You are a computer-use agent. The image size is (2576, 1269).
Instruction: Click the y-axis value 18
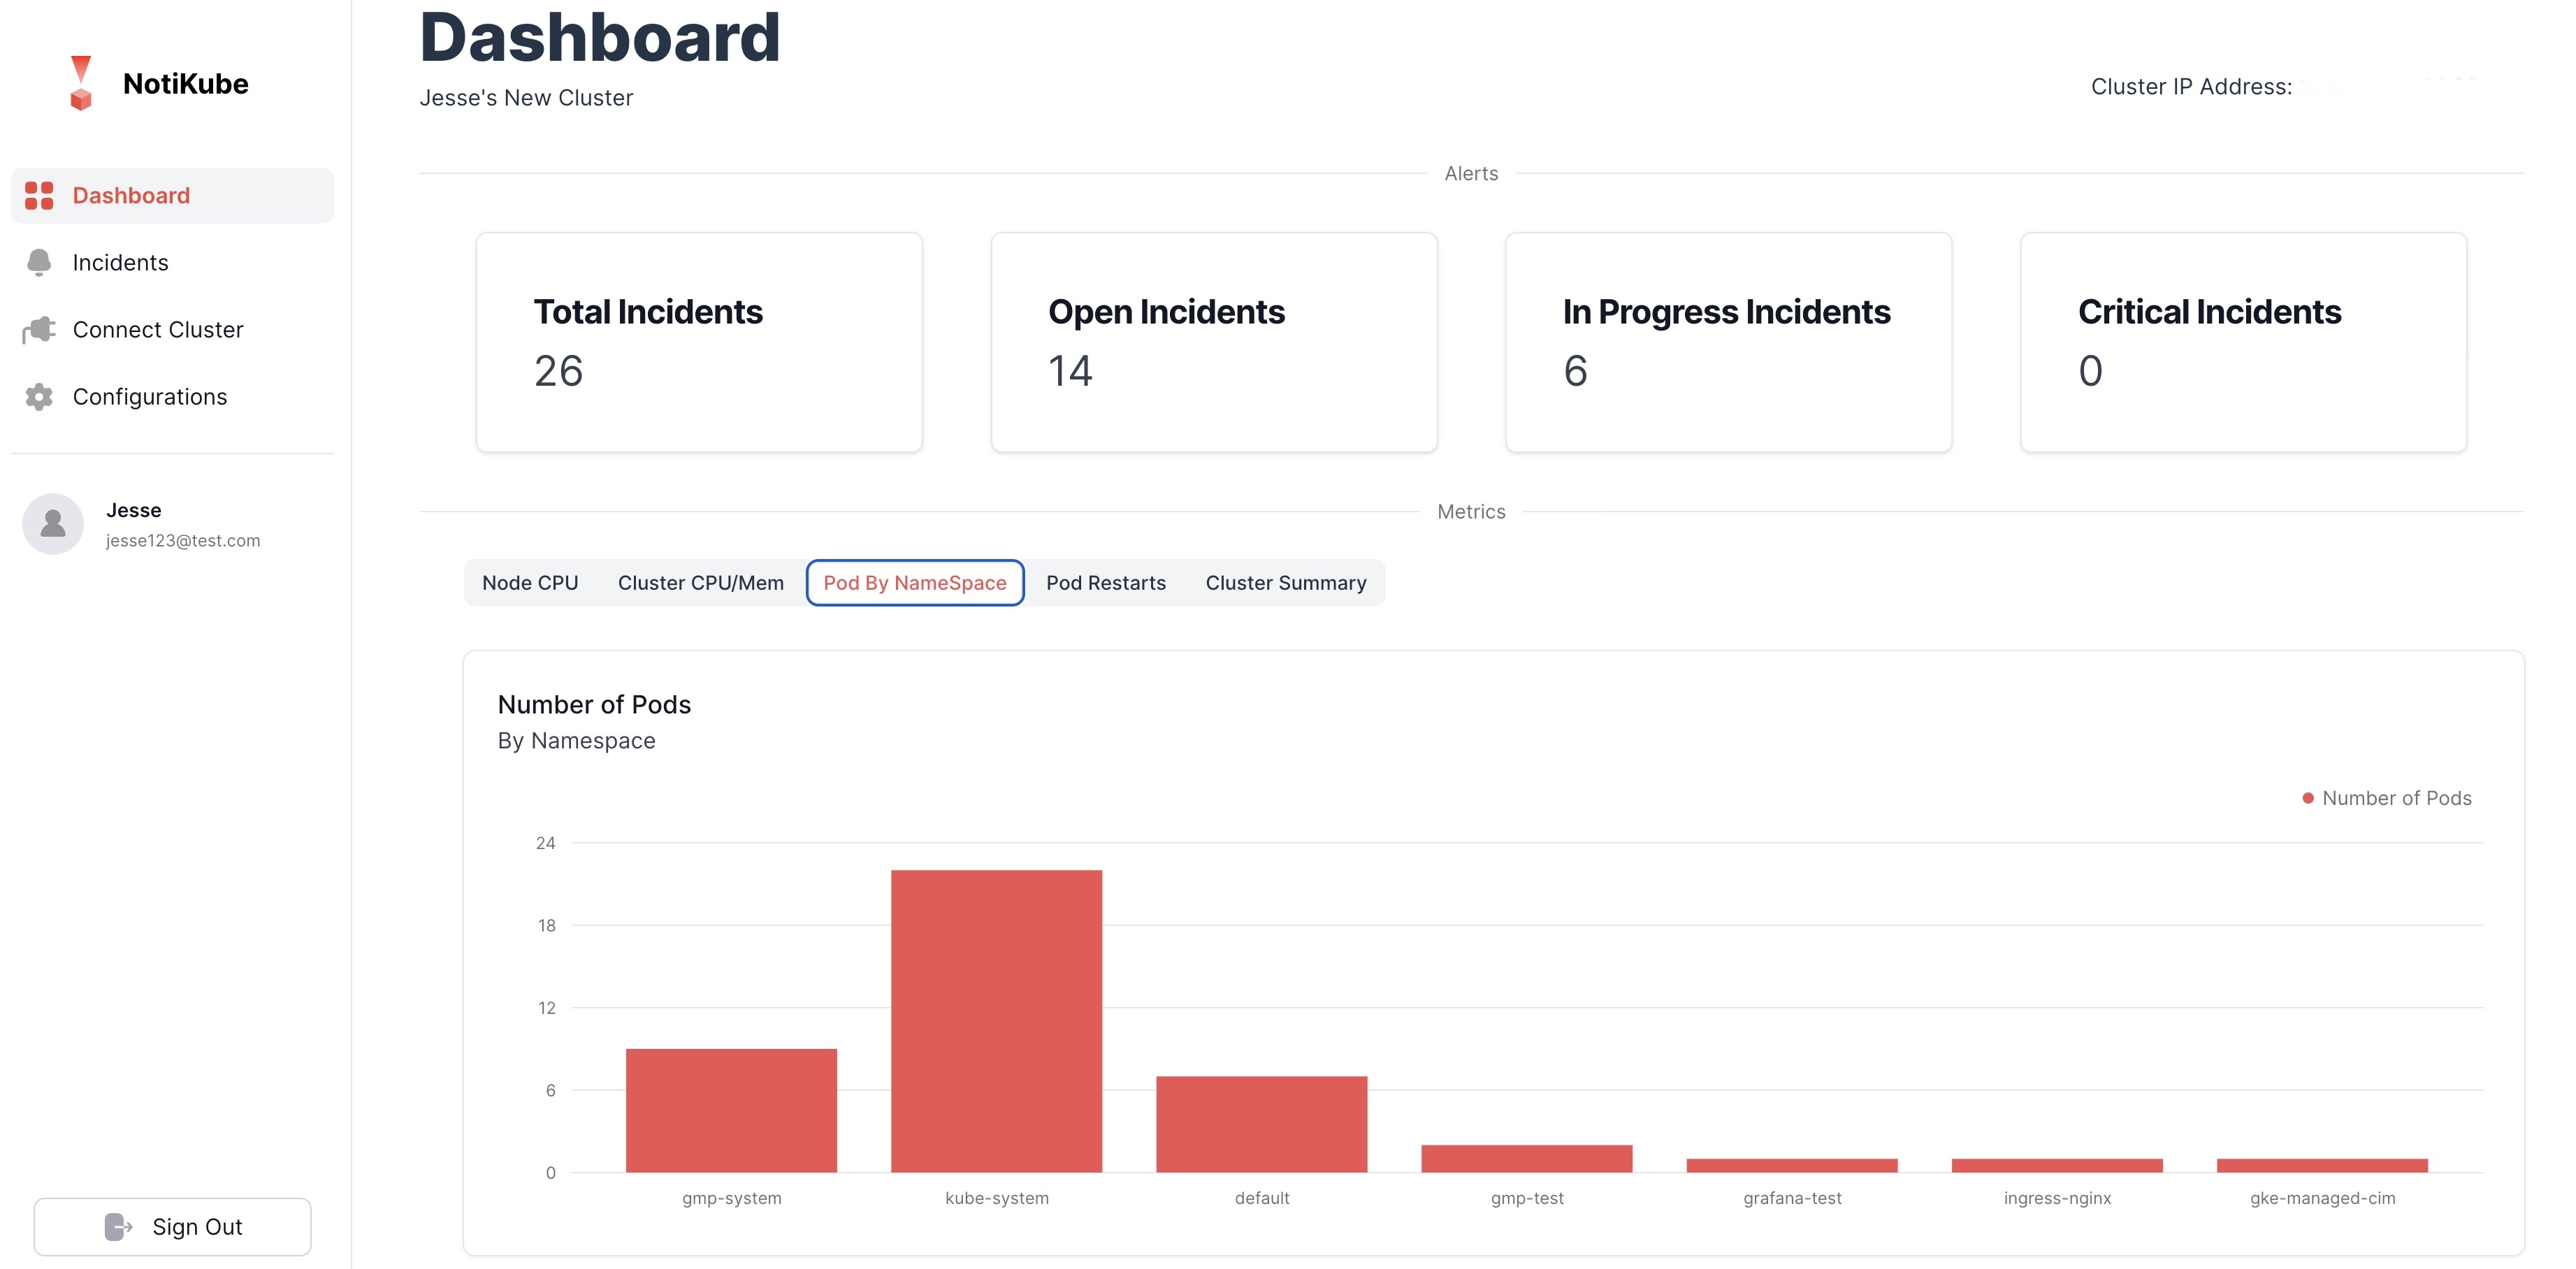click(x=546, y=925)
